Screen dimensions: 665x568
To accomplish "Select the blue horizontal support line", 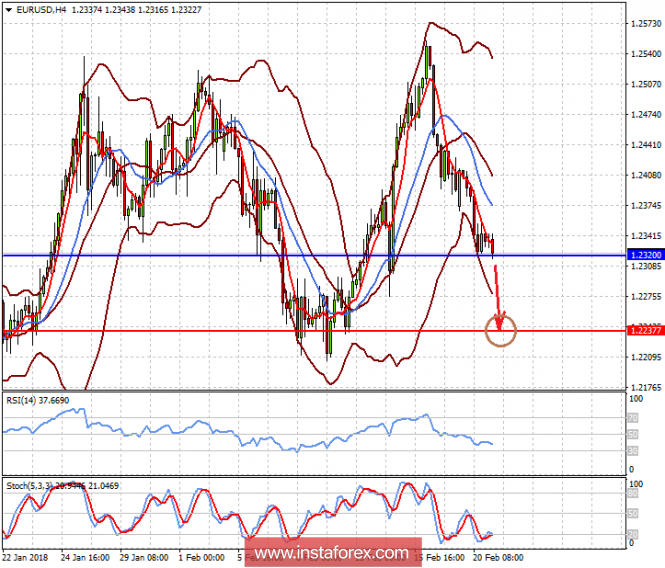I will [x=314, y=255].
